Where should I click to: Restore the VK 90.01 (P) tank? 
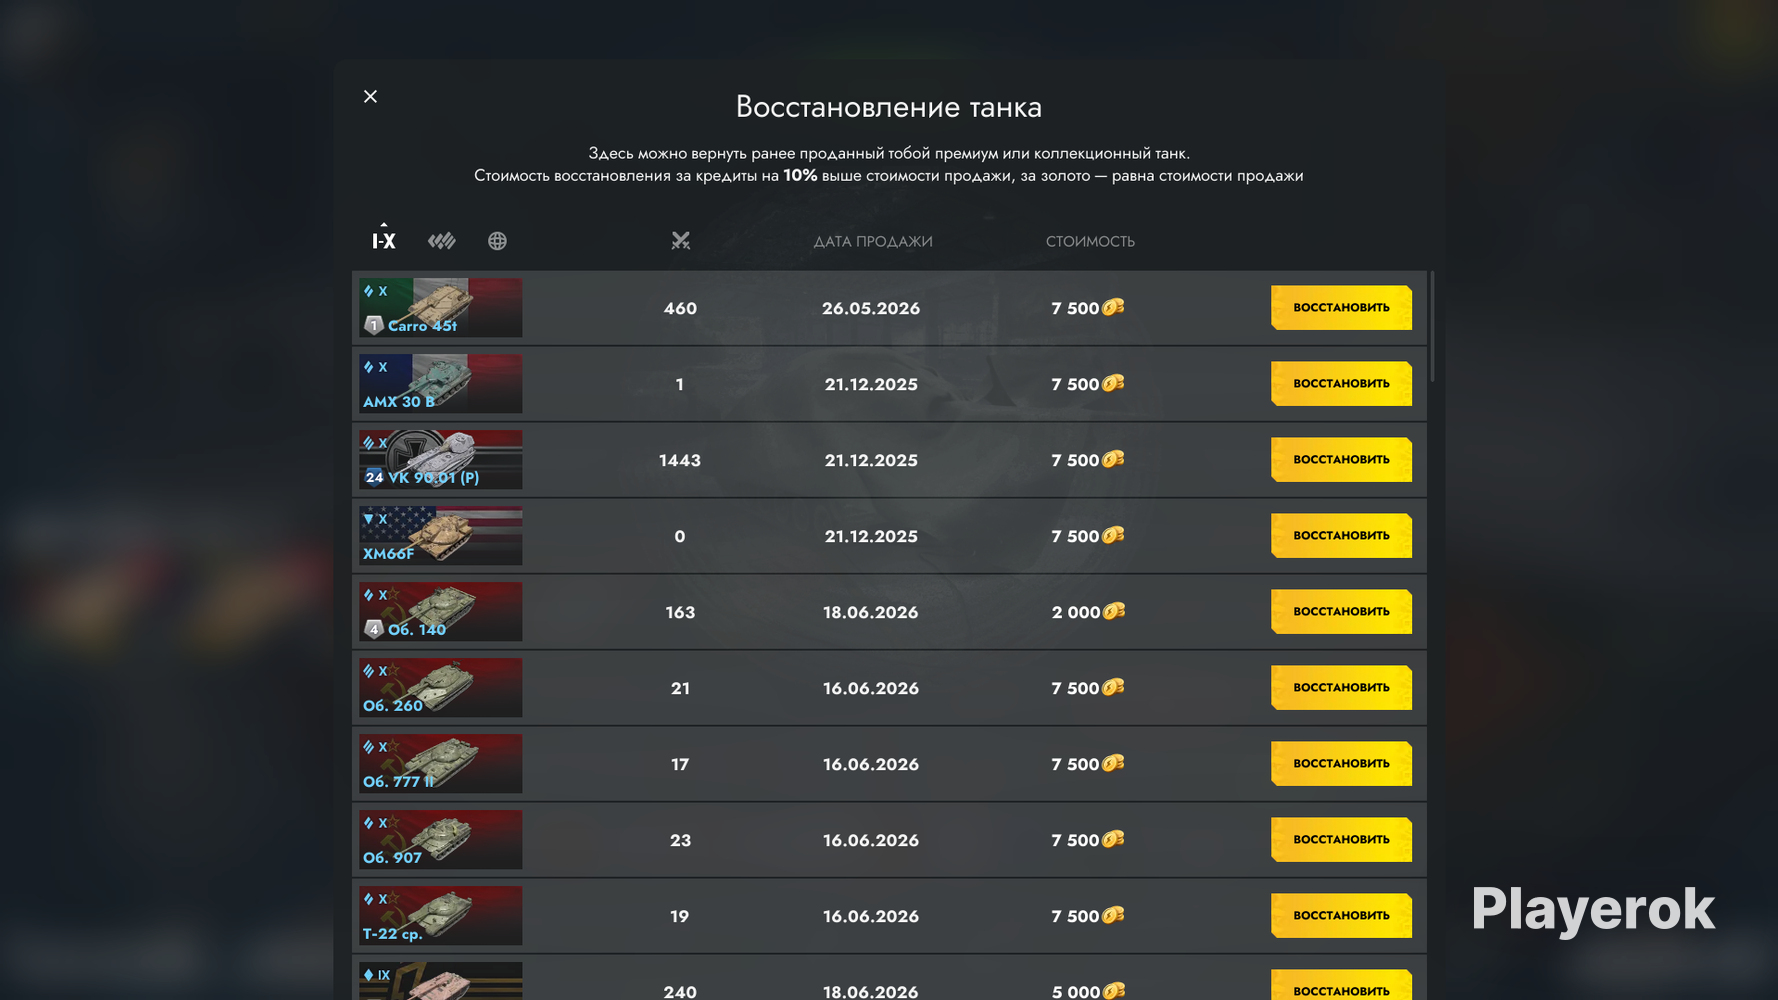(x=1341, y=460)
